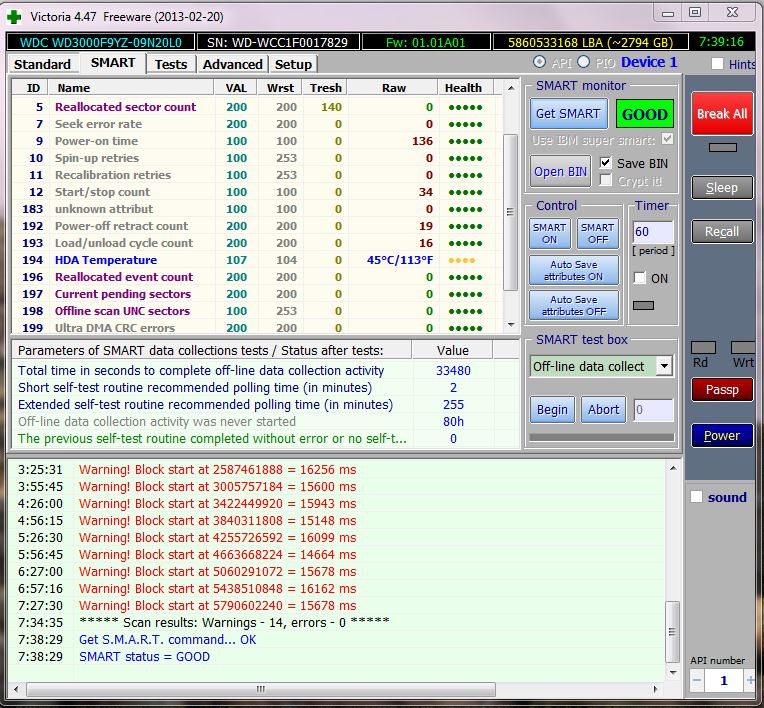
Task: Select the Offline scan UNC sectors row
Action: 257,311
